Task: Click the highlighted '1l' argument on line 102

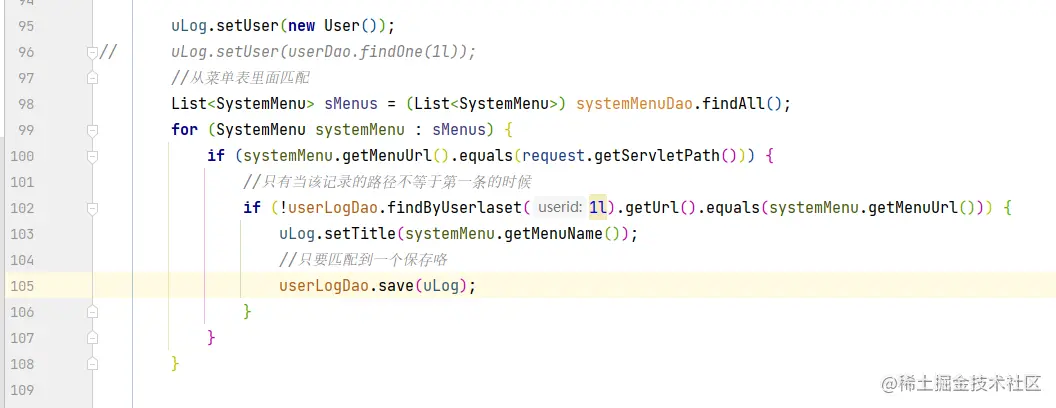Action: [598, 208]
